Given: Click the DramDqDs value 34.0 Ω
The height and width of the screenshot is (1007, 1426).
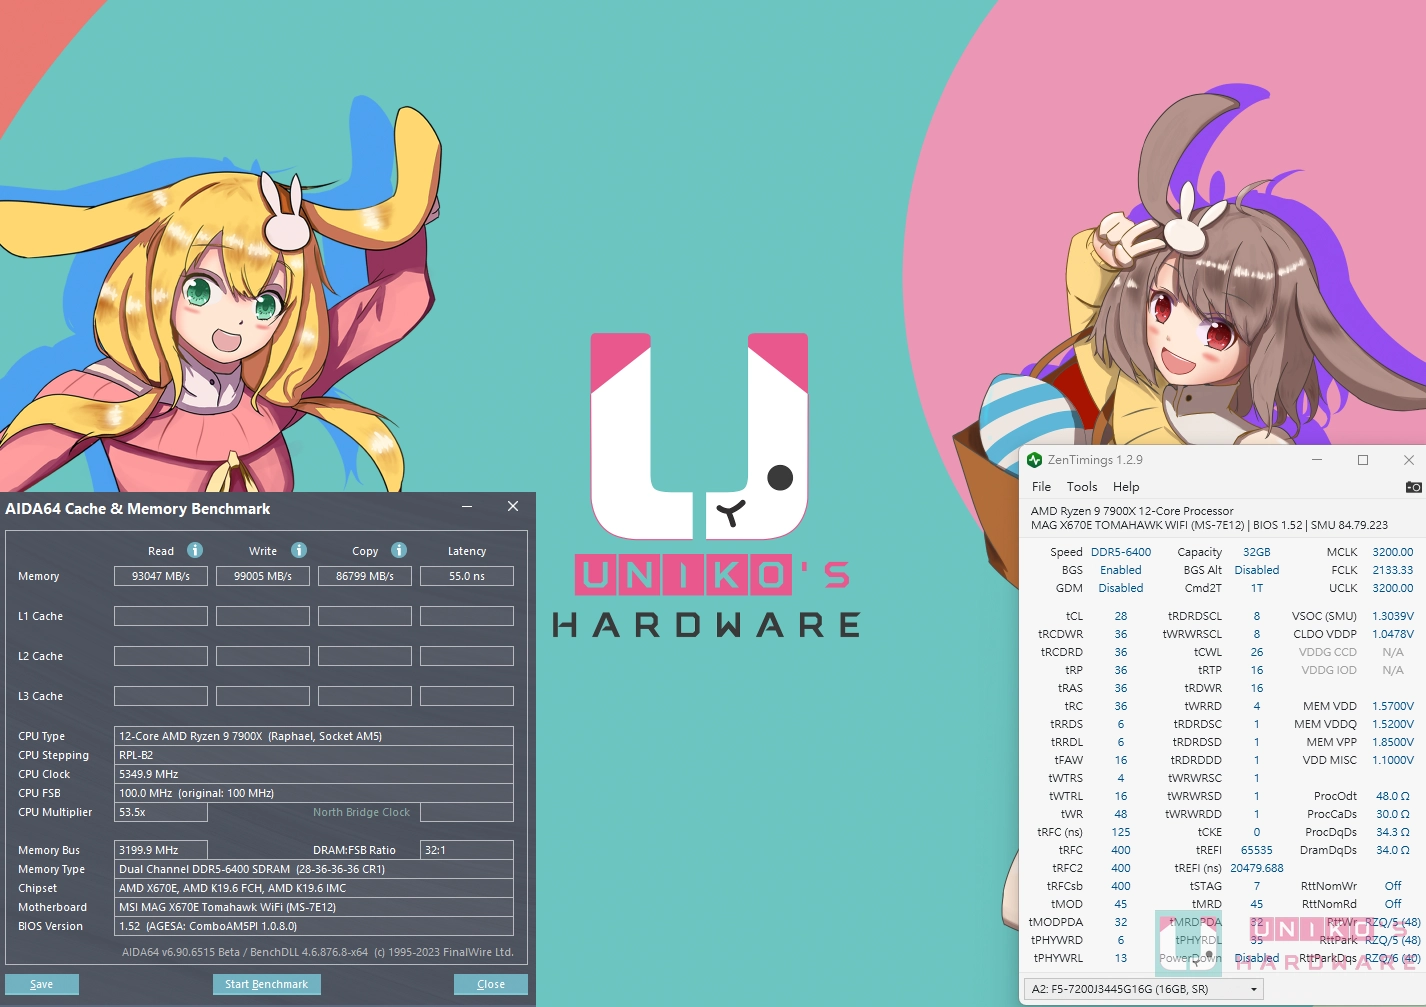Looking at the screenshot, I should pyautogui.click(x=1393, y=850).
